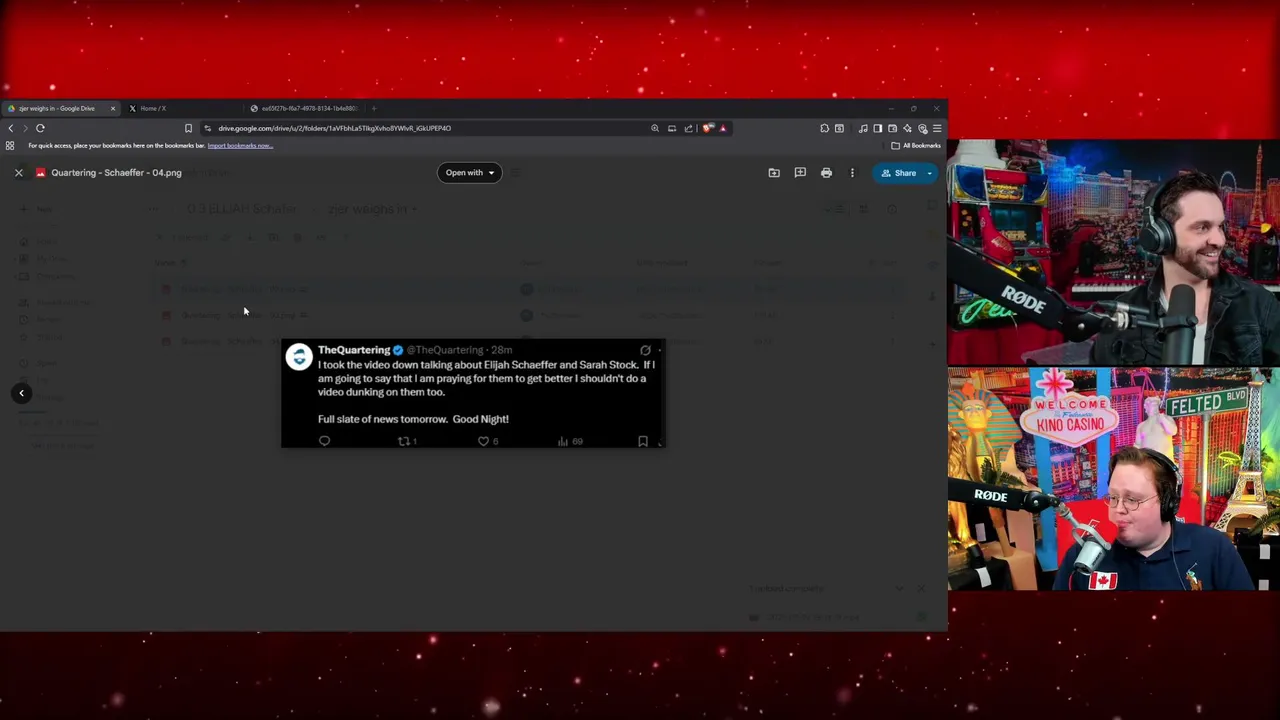Go back with the browser back arrow

(11, 128)
